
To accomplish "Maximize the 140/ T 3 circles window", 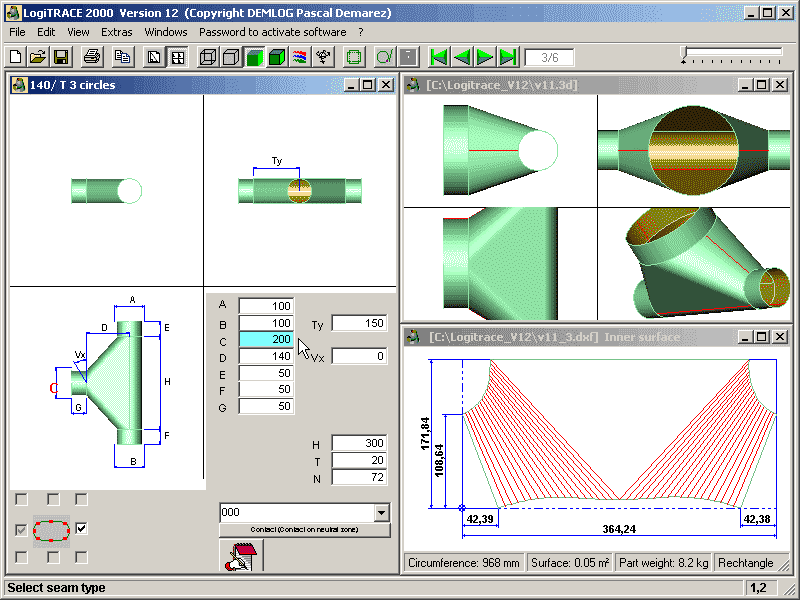I will (x=368, y=85).
